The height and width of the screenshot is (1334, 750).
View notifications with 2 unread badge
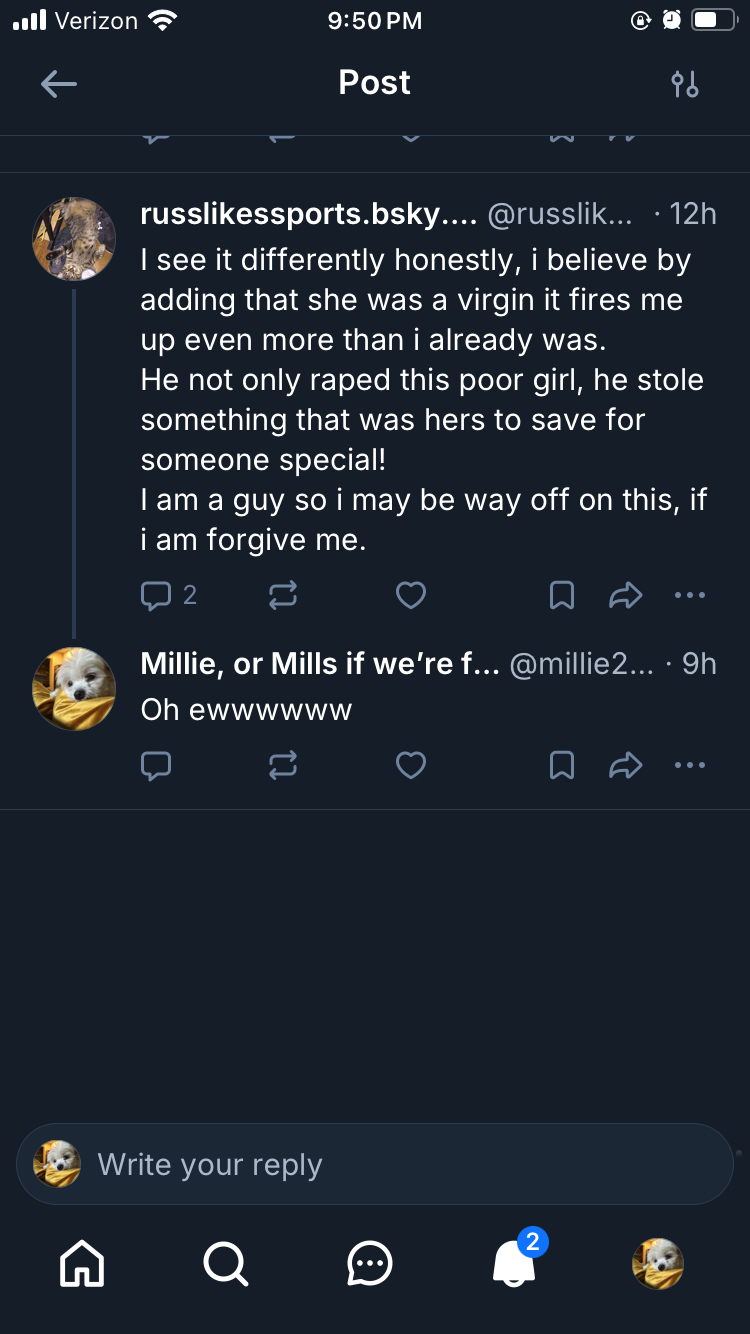516,1264
